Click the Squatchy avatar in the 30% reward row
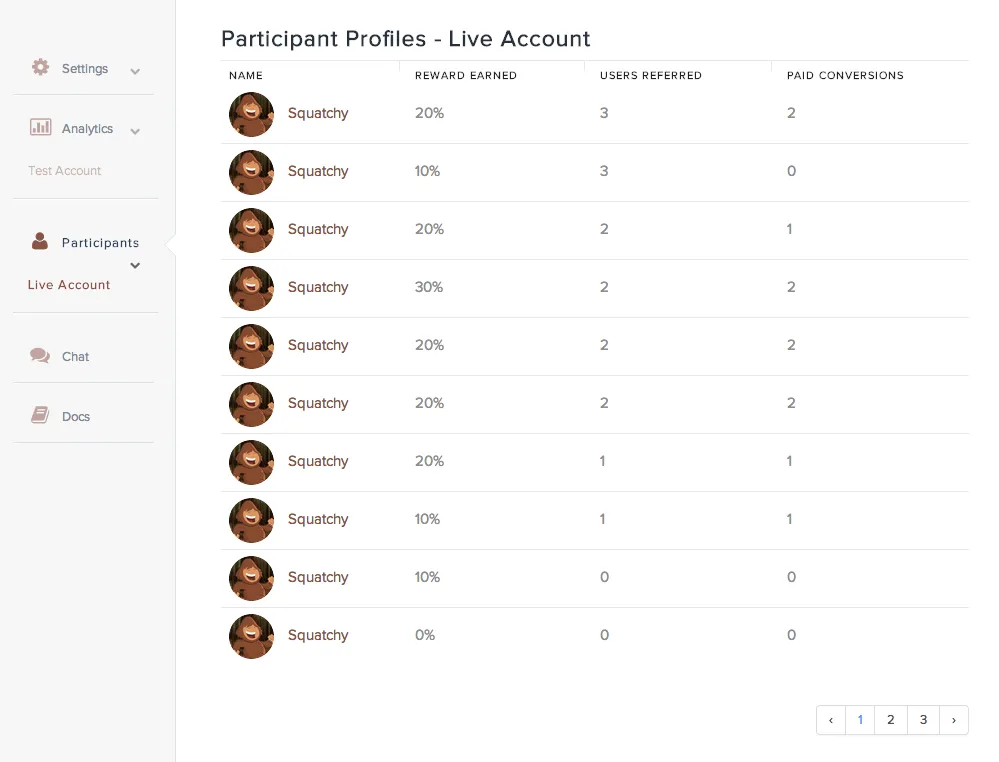 tap(252, 288)
